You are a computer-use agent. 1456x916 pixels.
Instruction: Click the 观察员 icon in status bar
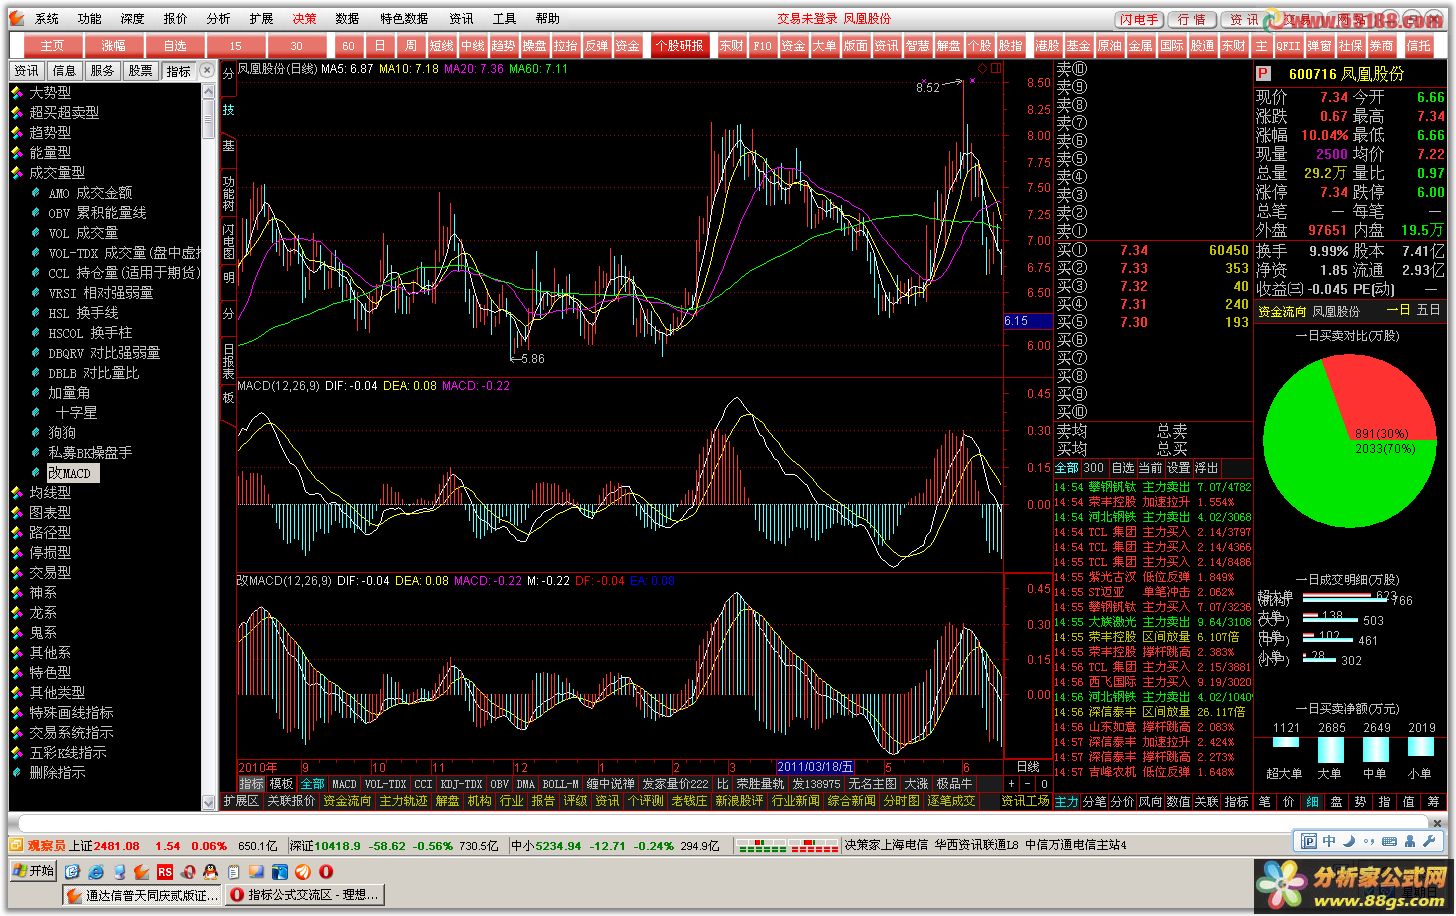[x=18, y=846]
